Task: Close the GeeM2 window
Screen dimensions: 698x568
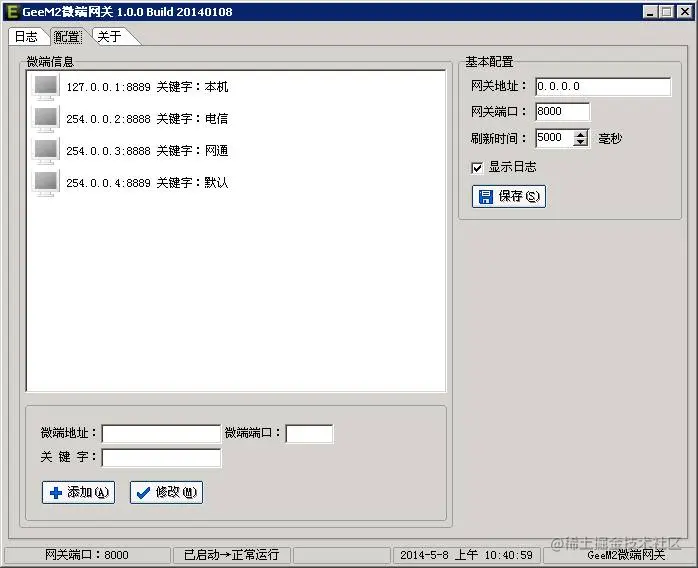Action: (685, 12)
